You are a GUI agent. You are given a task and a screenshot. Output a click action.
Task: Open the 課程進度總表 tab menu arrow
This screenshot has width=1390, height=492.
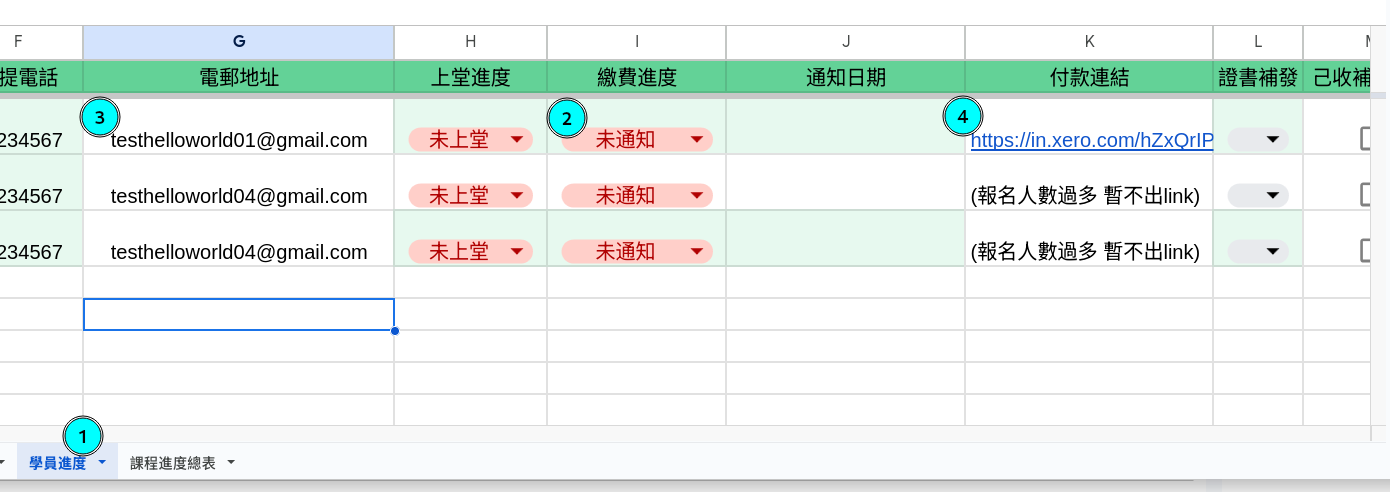pyautogui.click(x=231, y=463)
